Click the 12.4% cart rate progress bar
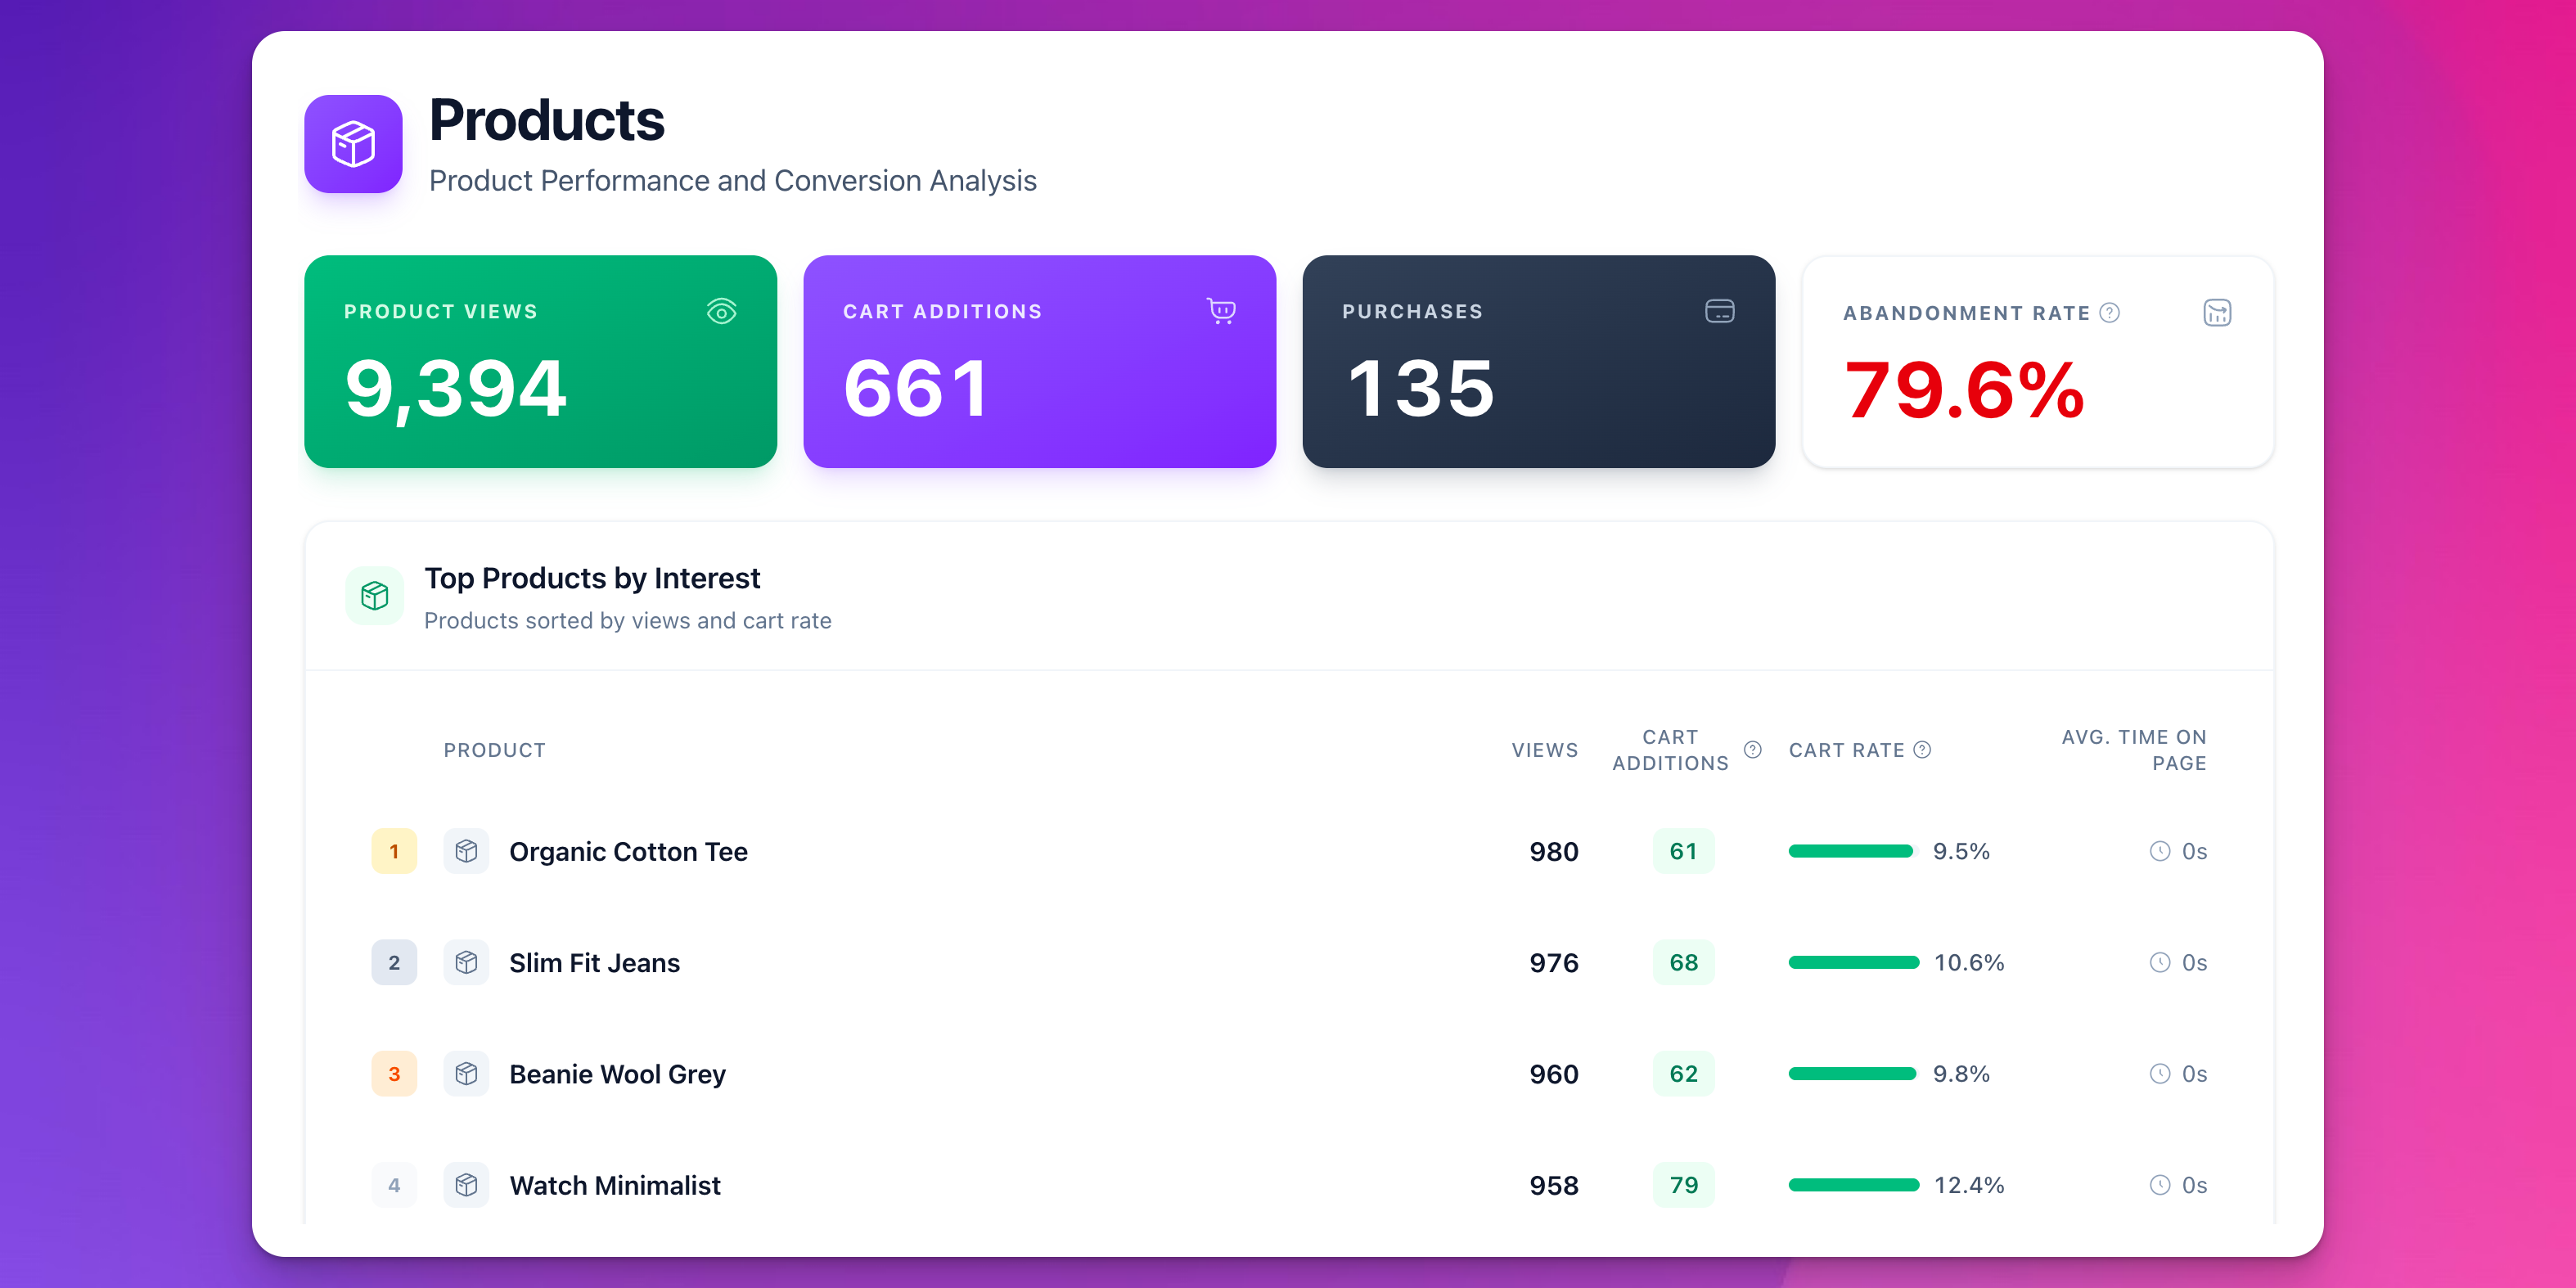 1853,1185
